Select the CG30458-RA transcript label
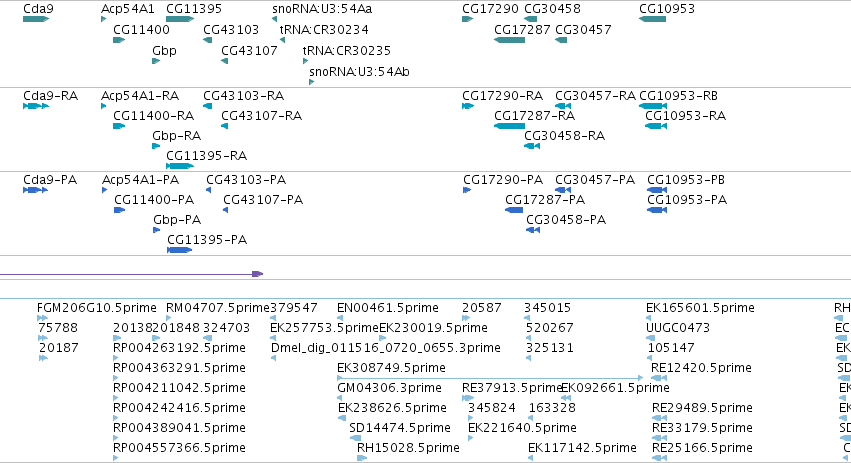The image size is (851, 463). [564, 136]
